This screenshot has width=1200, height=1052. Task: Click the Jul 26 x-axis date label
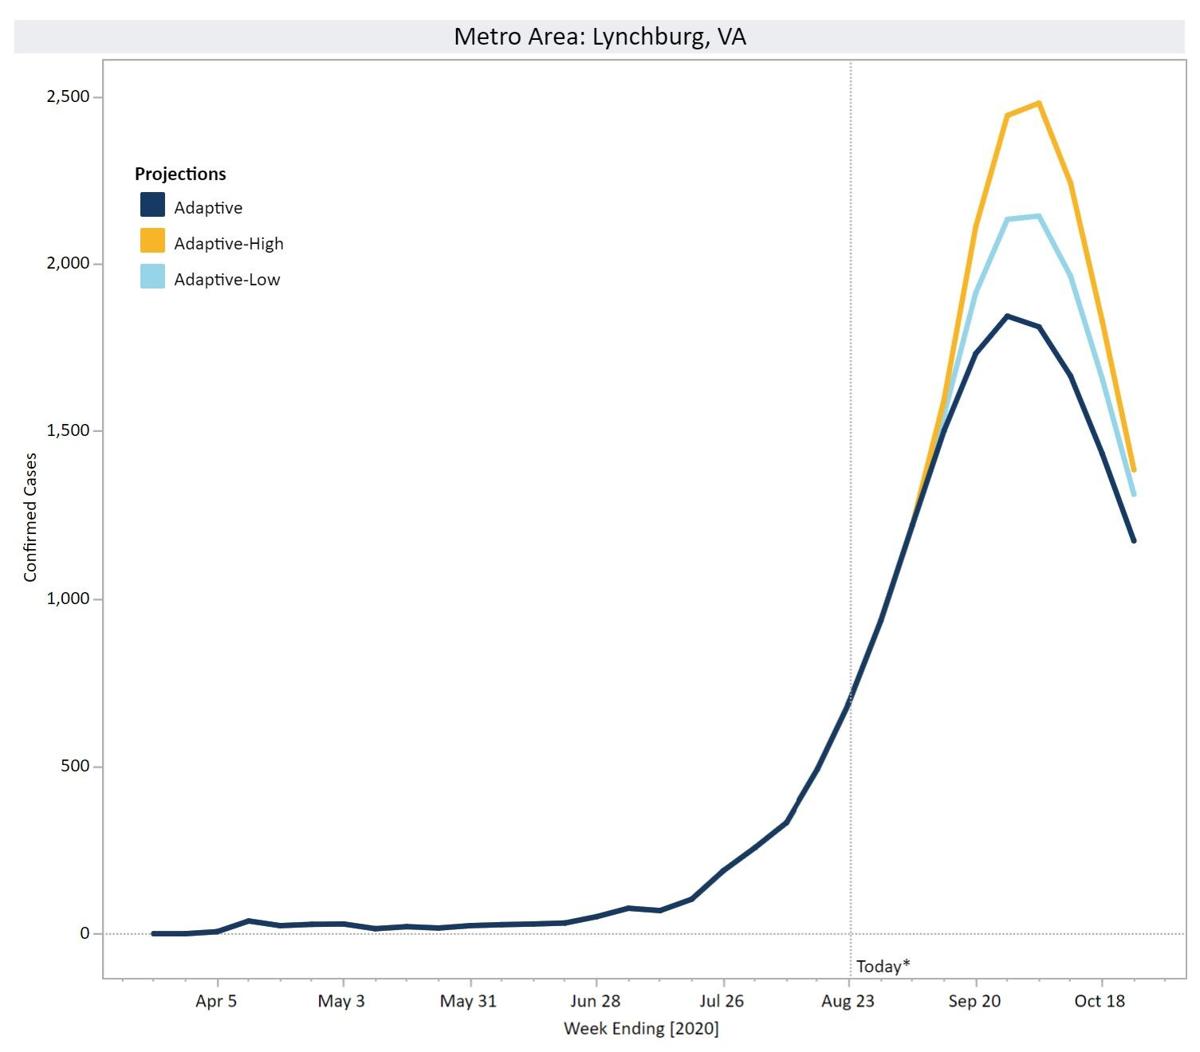[722, 1001]
